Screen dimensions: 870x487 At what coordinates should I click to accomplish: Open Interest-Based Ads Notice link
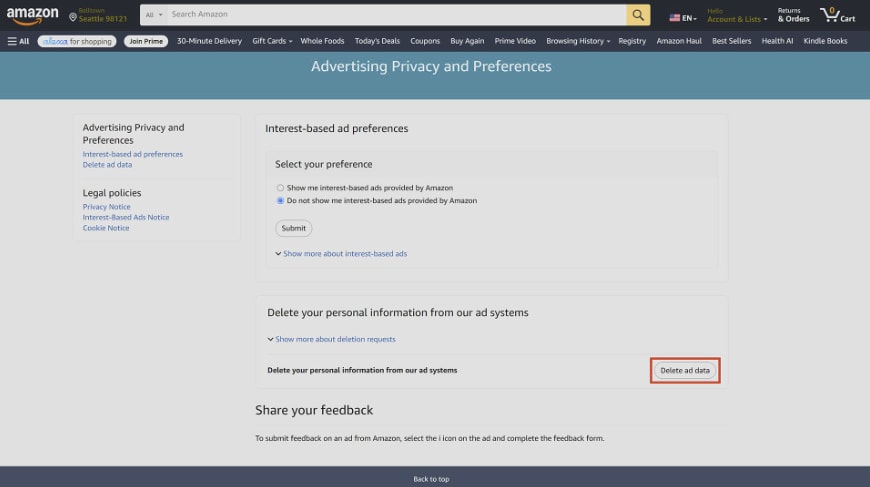pyautogui.click(x=126, y=217)
